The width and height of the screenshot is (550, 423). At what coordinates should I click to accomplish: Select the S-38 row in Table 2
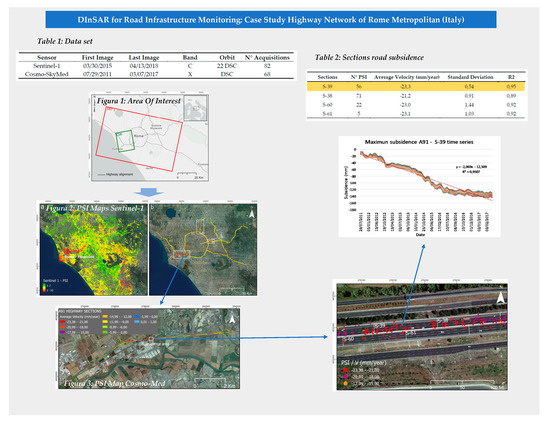[x=416, y=96]
